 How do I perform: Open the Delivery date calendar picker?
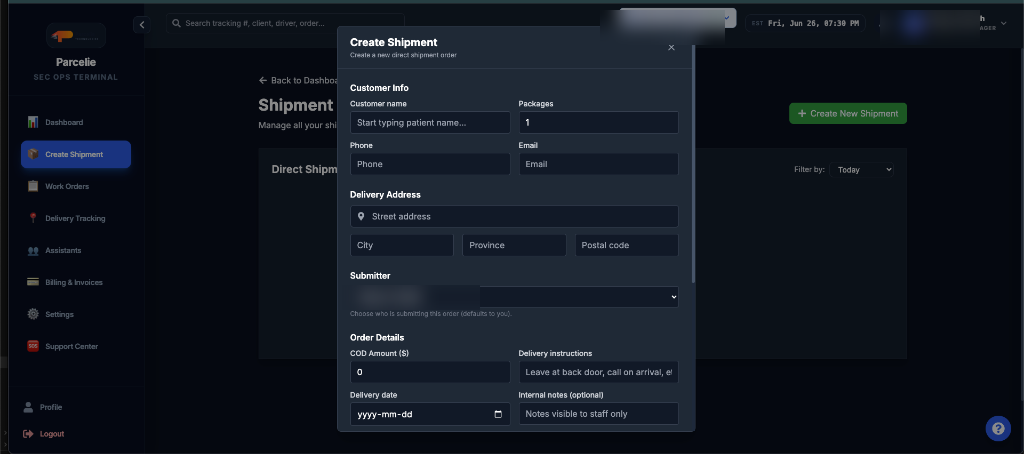coord(498,414)
